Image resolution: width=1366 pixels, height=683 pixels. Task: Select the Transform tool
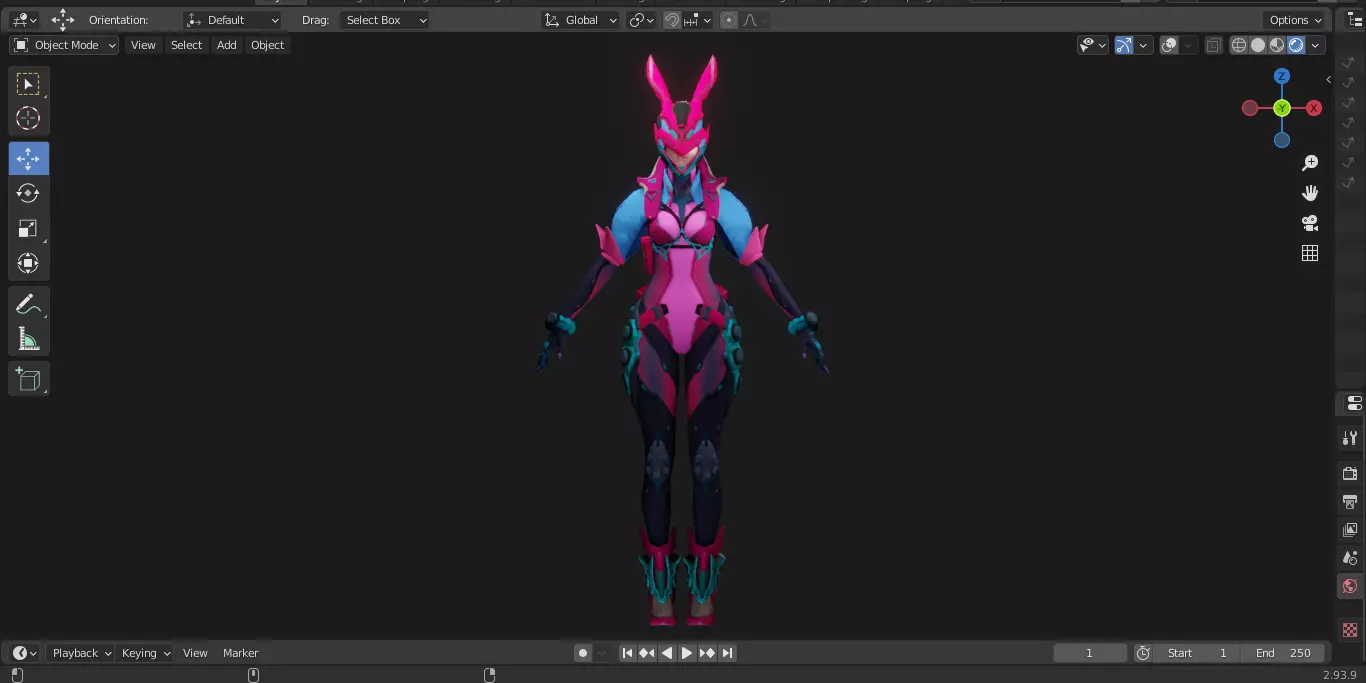click(28, 263)
